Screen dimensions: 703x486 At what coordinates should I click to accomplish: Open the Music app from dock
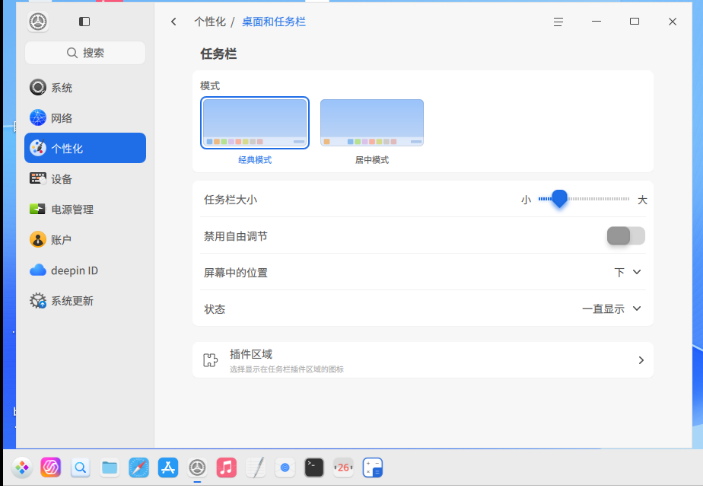(x=226, y=468)
